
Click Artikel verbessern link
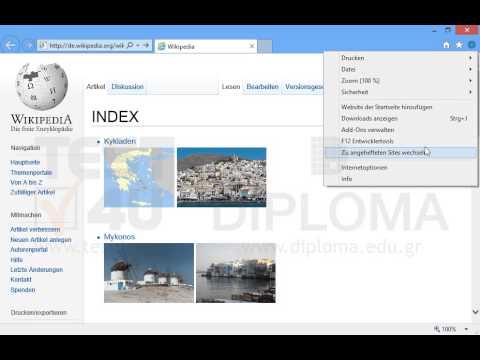point(35,230)
